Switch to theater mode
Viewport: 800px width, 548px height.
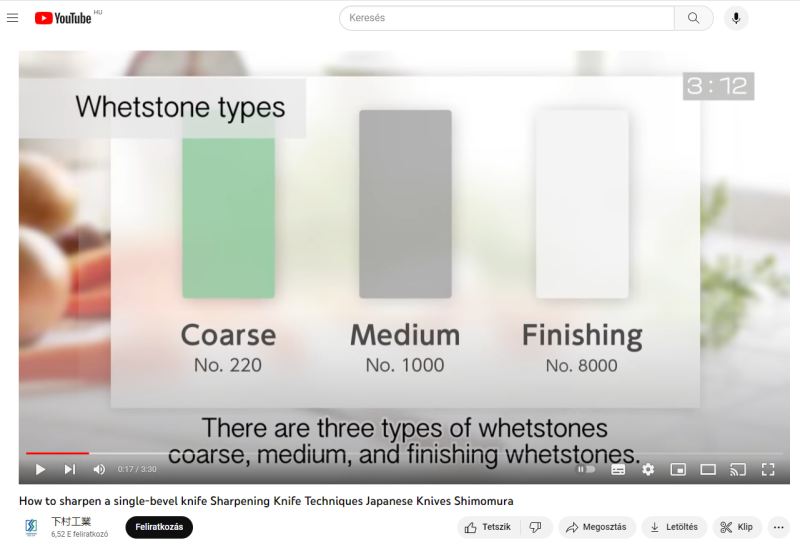pyautogui.click(x=708, y=469)
